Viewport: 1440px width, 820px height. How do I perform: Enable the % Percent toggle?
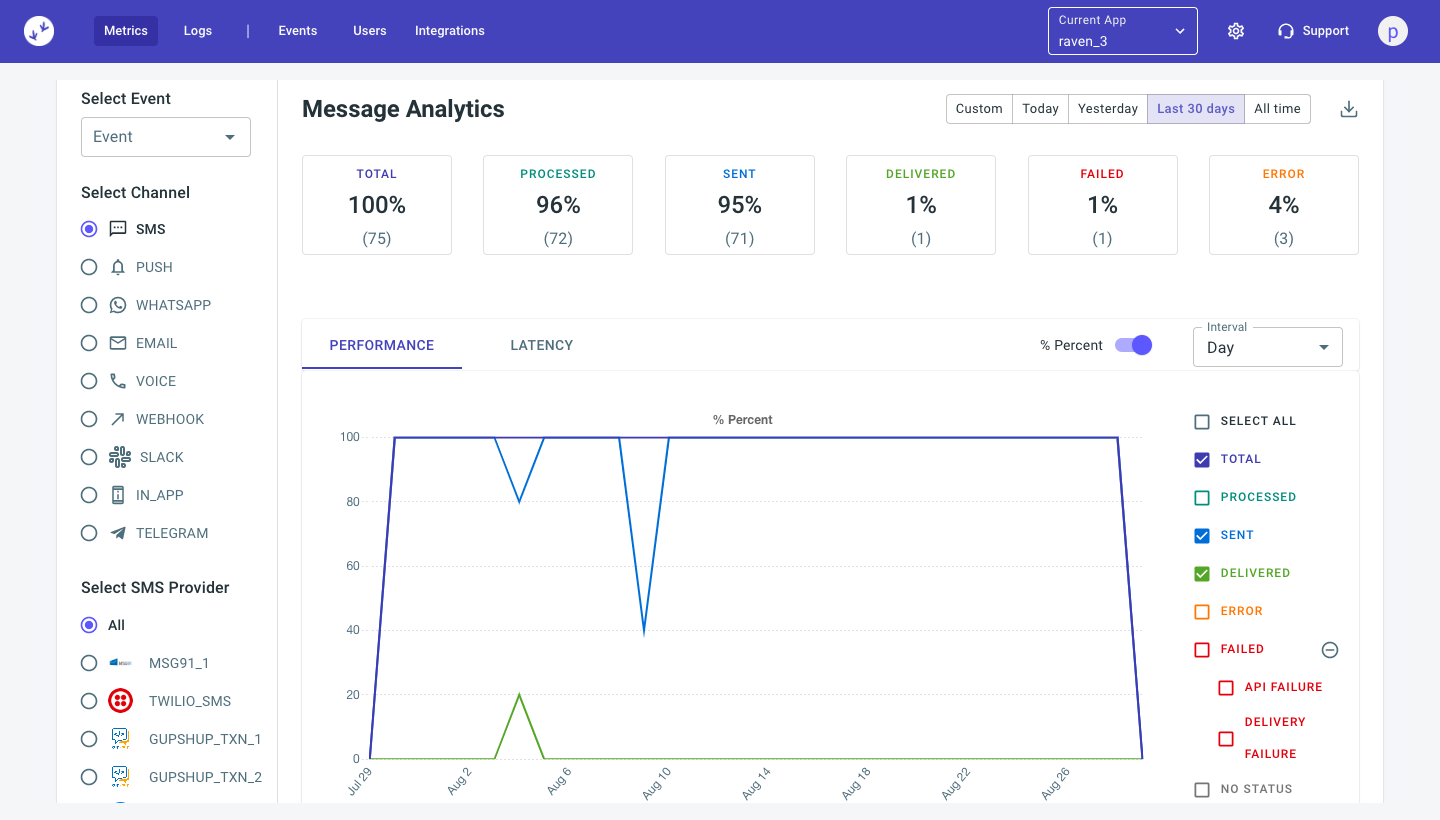(x=1133, y=344)
